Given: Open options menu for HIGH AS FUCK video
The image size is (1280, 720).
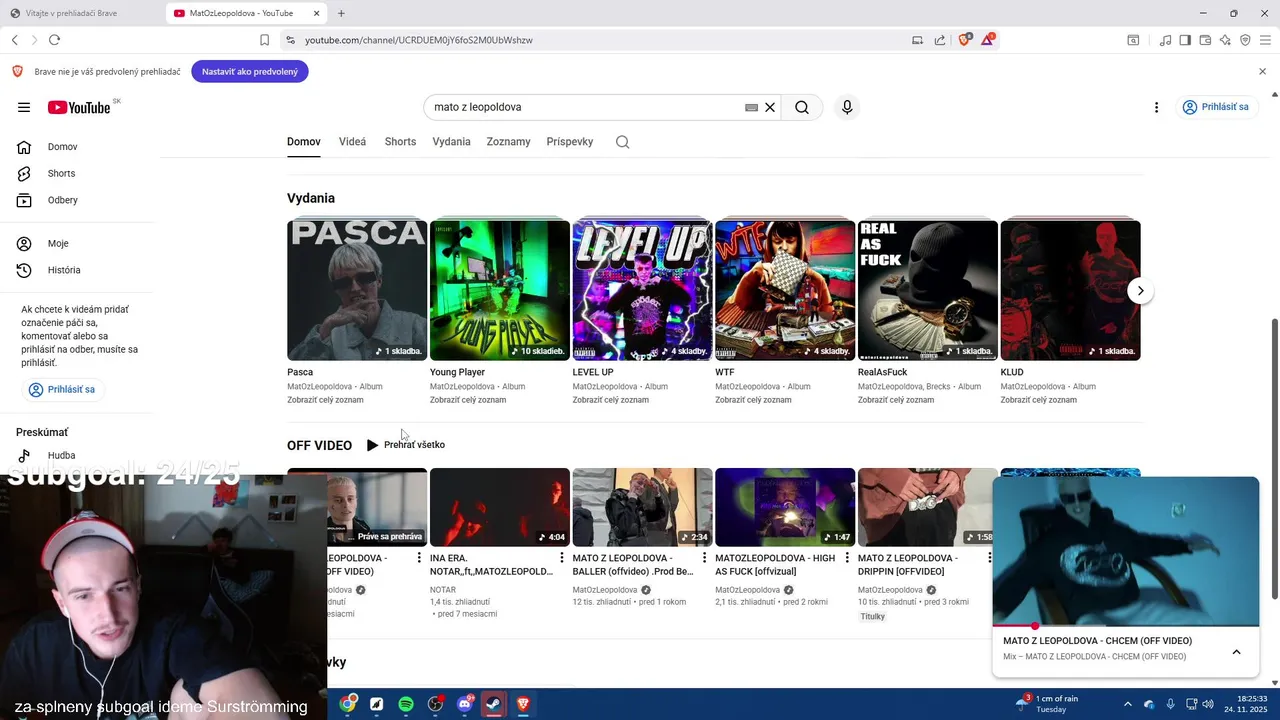Looking at the screenshot, I should [x=846, y=558].
